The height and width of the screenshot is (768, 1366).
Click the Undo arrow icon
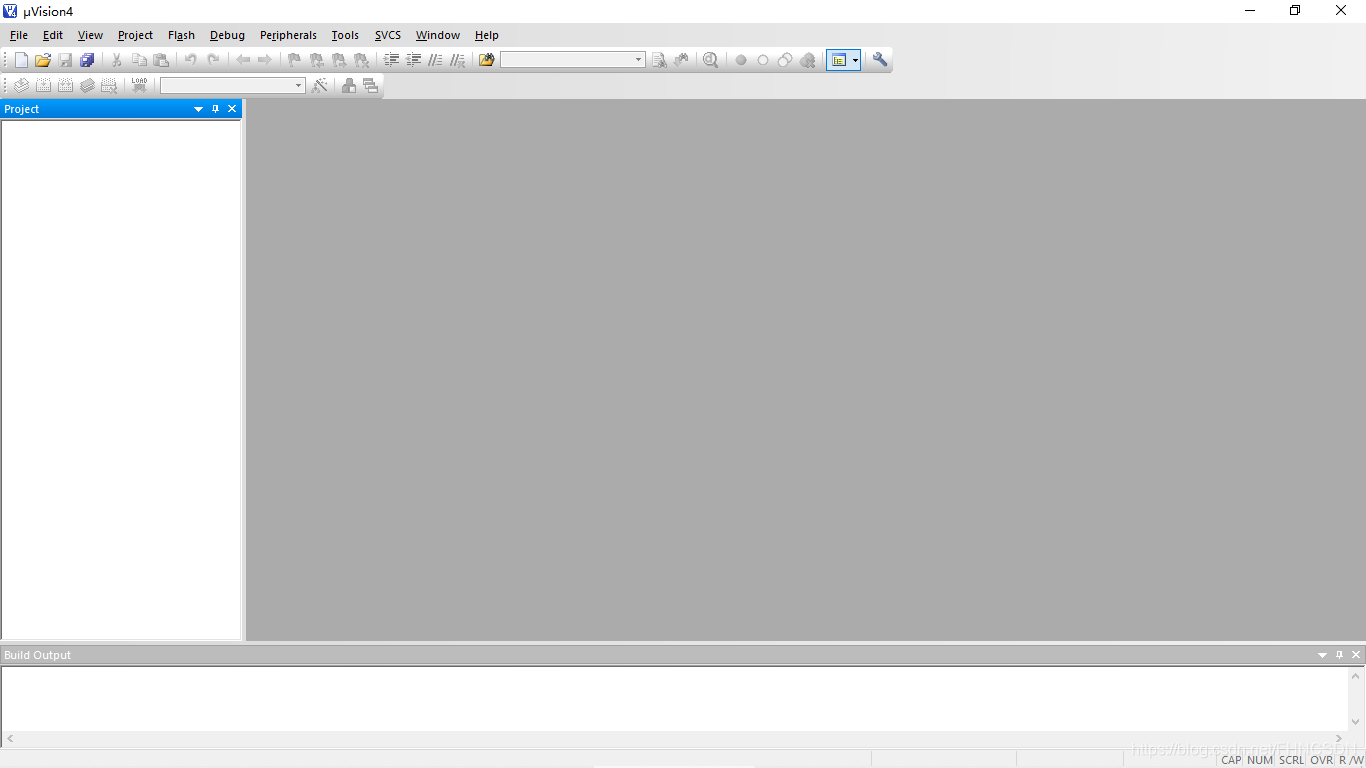[x=190, y=60]
